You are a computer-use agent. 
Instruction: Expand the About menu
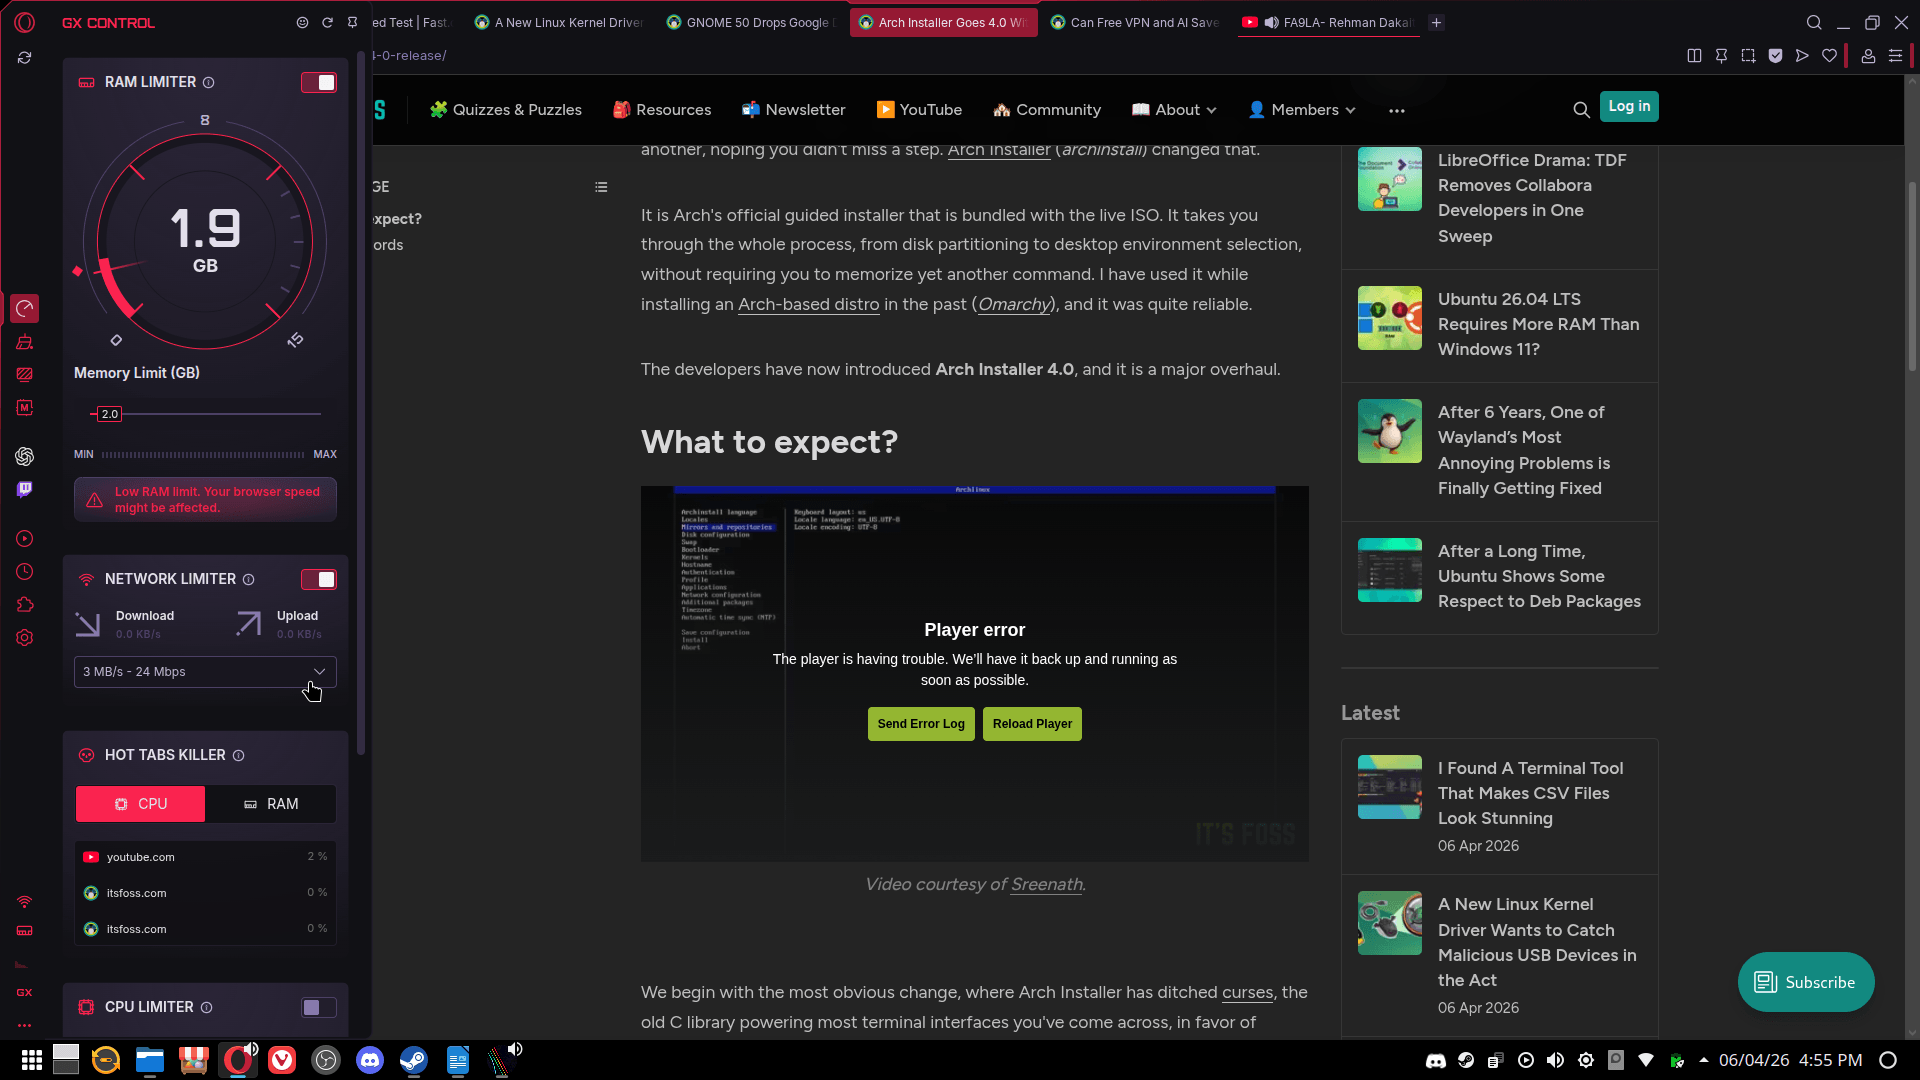tap(1174, 110)
